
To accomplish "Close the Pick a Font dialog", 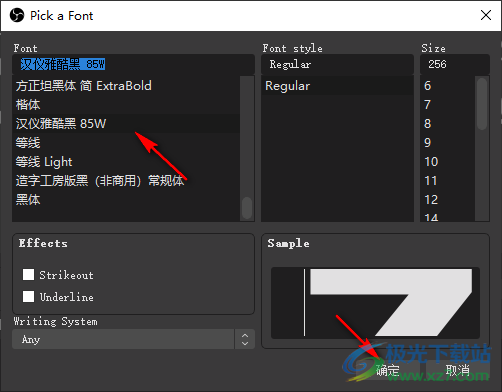I will pos(486,15).
